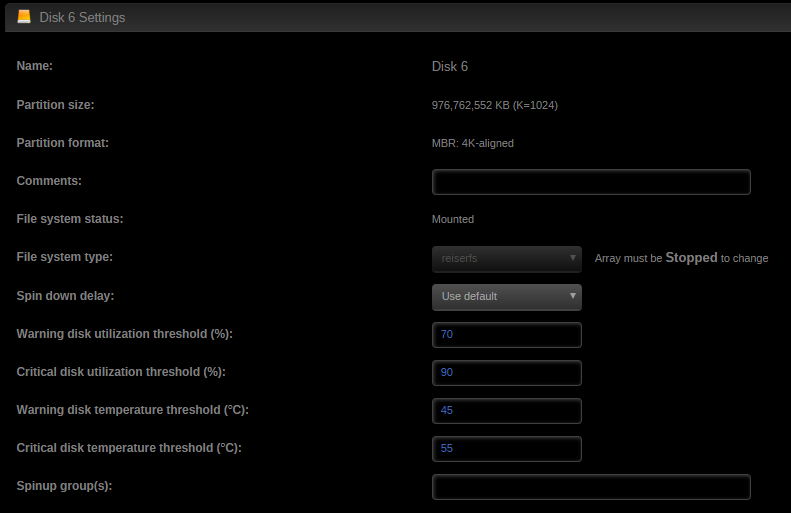The width and height of the screenshot is (791, 513).
Task: Click the Warning disk temperature threshold (°C): label
Action: (133, 410)
